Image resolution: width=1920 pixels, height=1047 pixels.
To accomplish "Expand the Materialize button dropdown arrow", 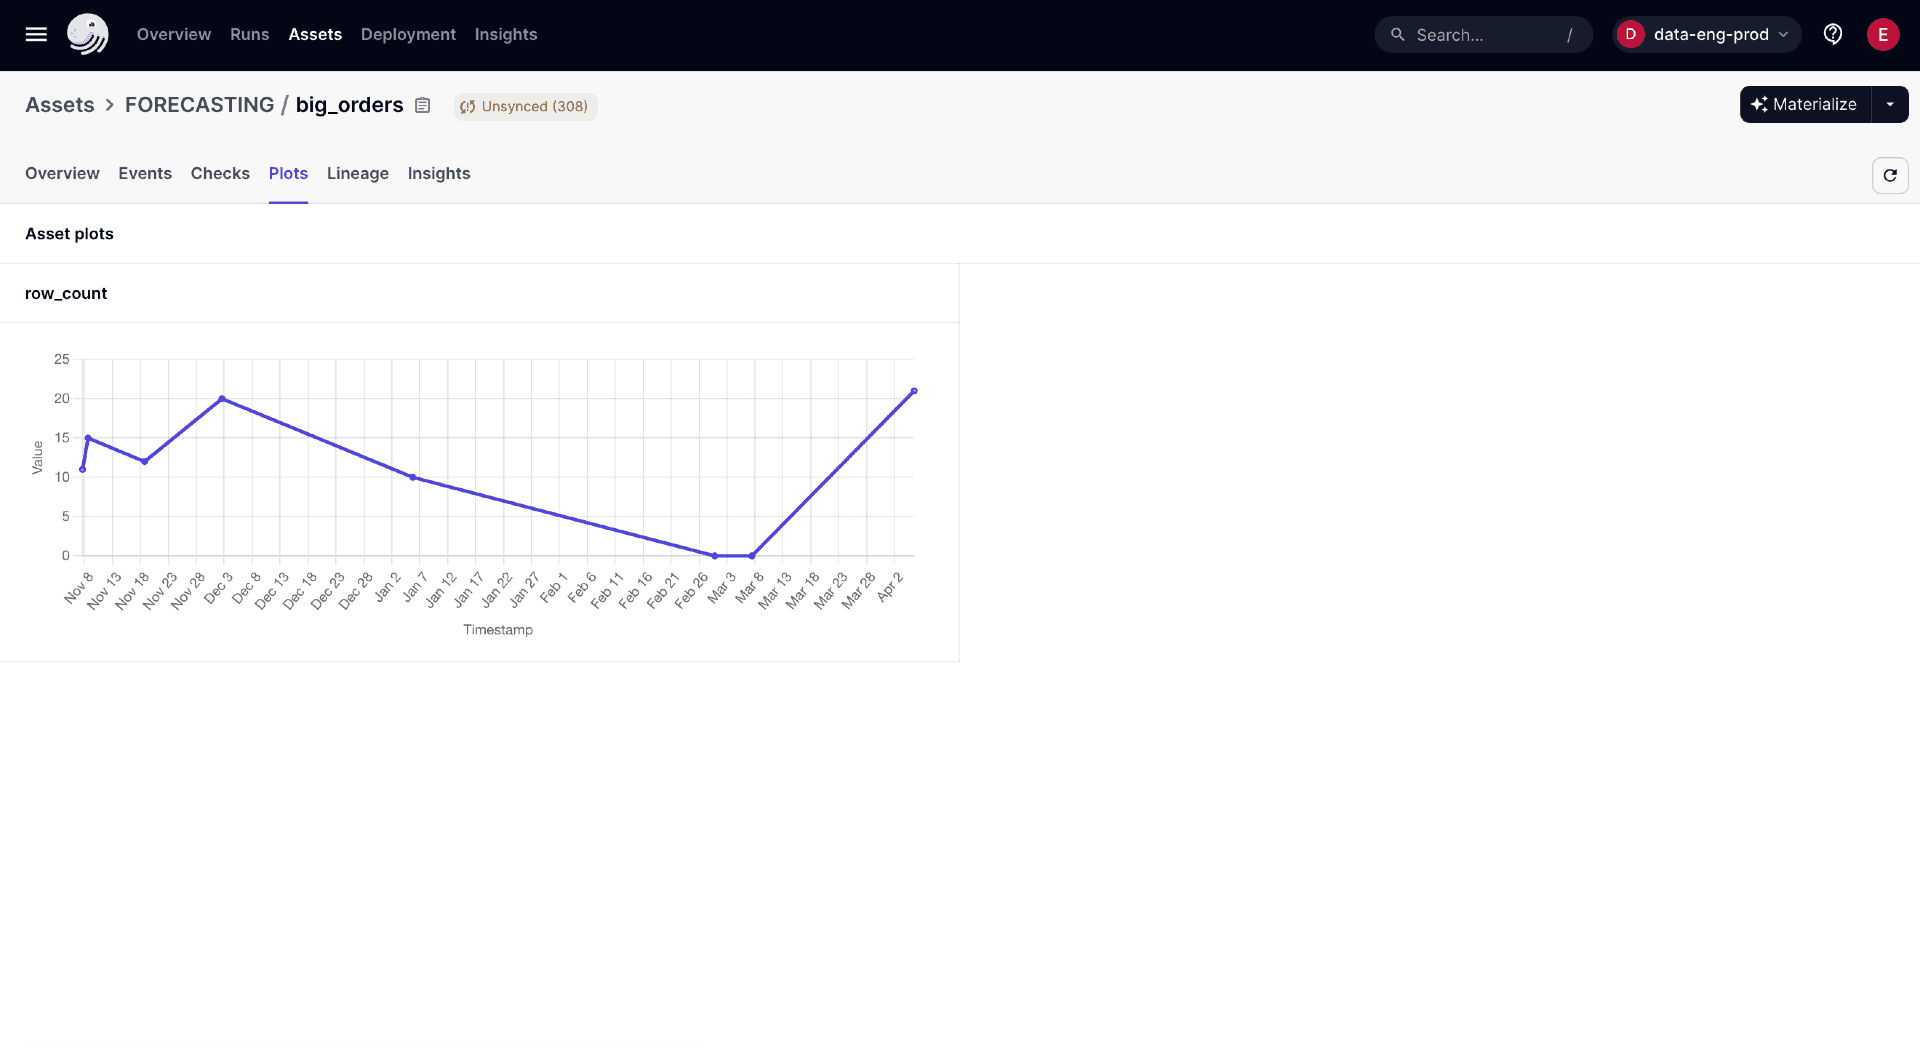I will click(x=1891, y=104).
